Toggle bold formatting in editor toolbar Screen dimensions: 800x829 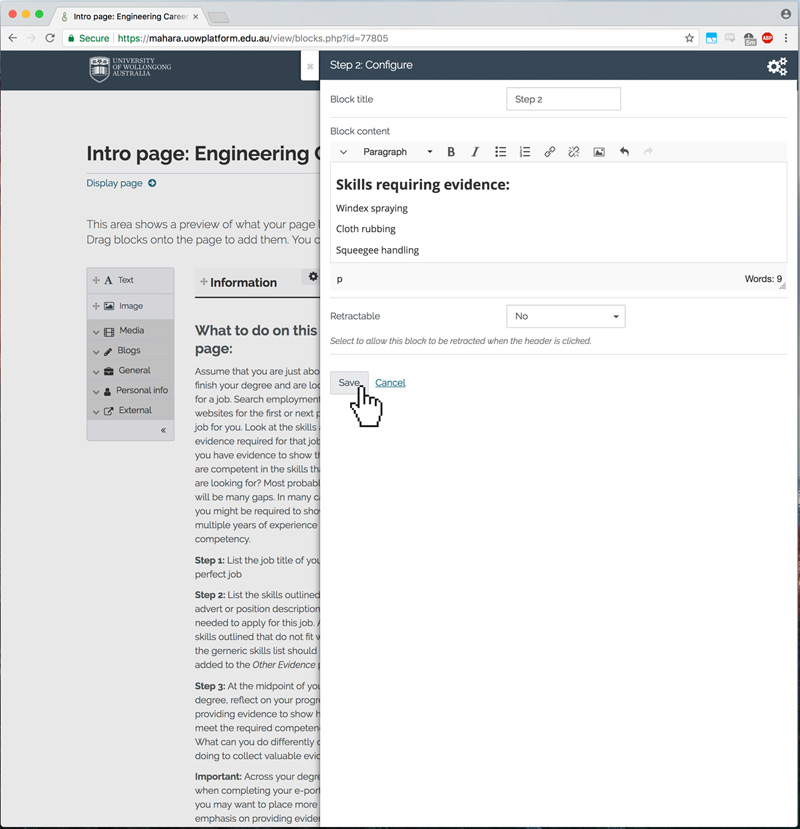[x=451, y=152]
